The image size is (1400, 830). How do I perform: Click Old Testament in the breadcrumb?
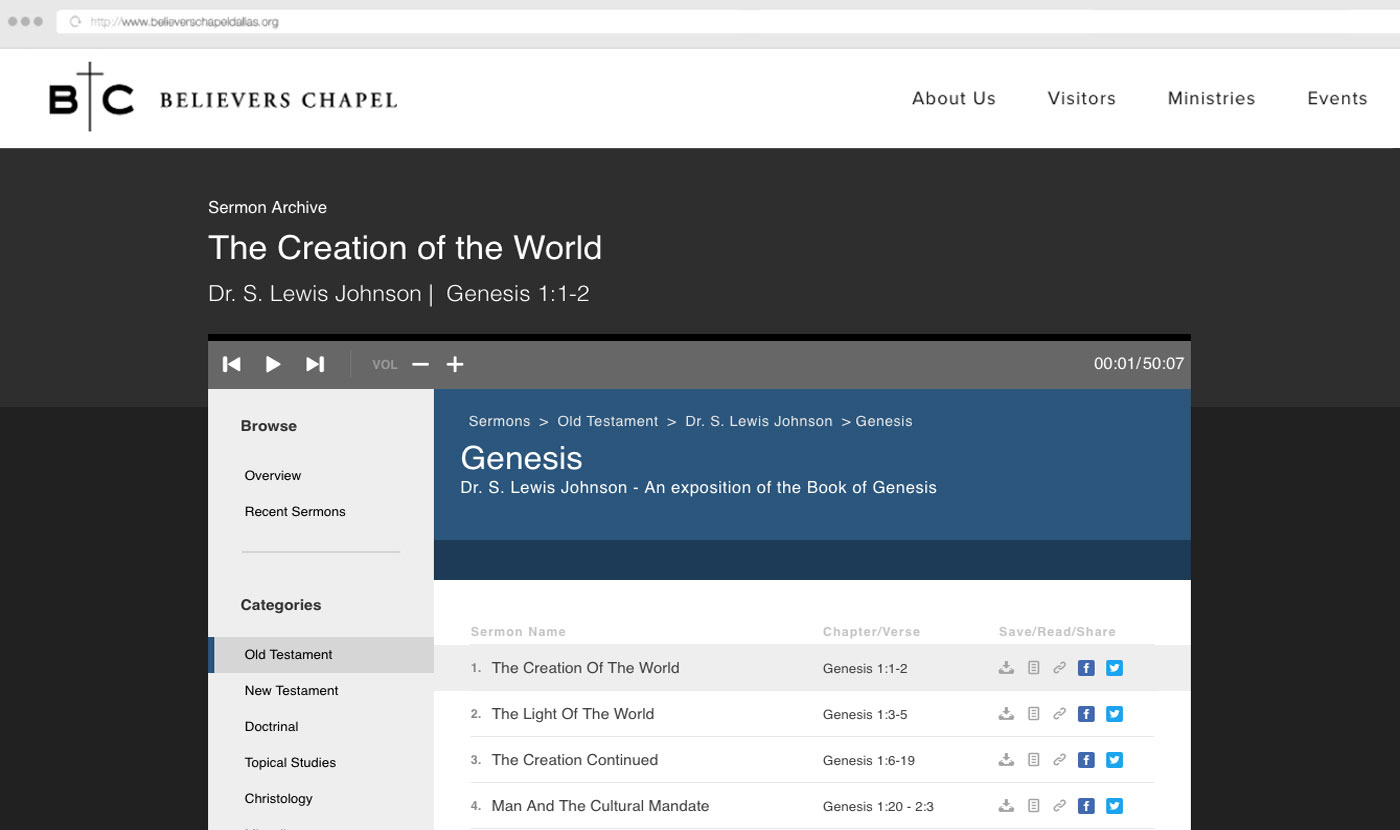pos(607,421)
